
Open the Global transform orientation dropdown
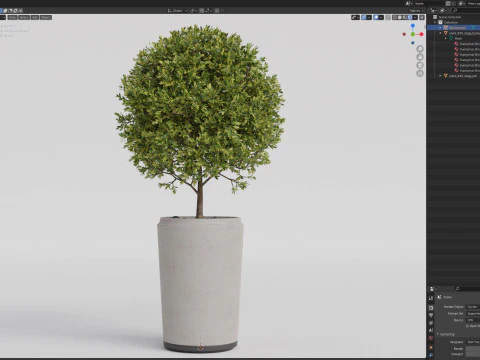(177, 11)
